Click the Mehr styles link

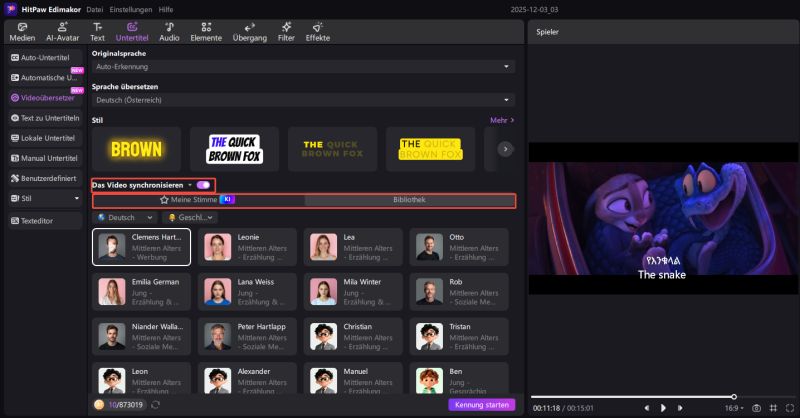502,120
